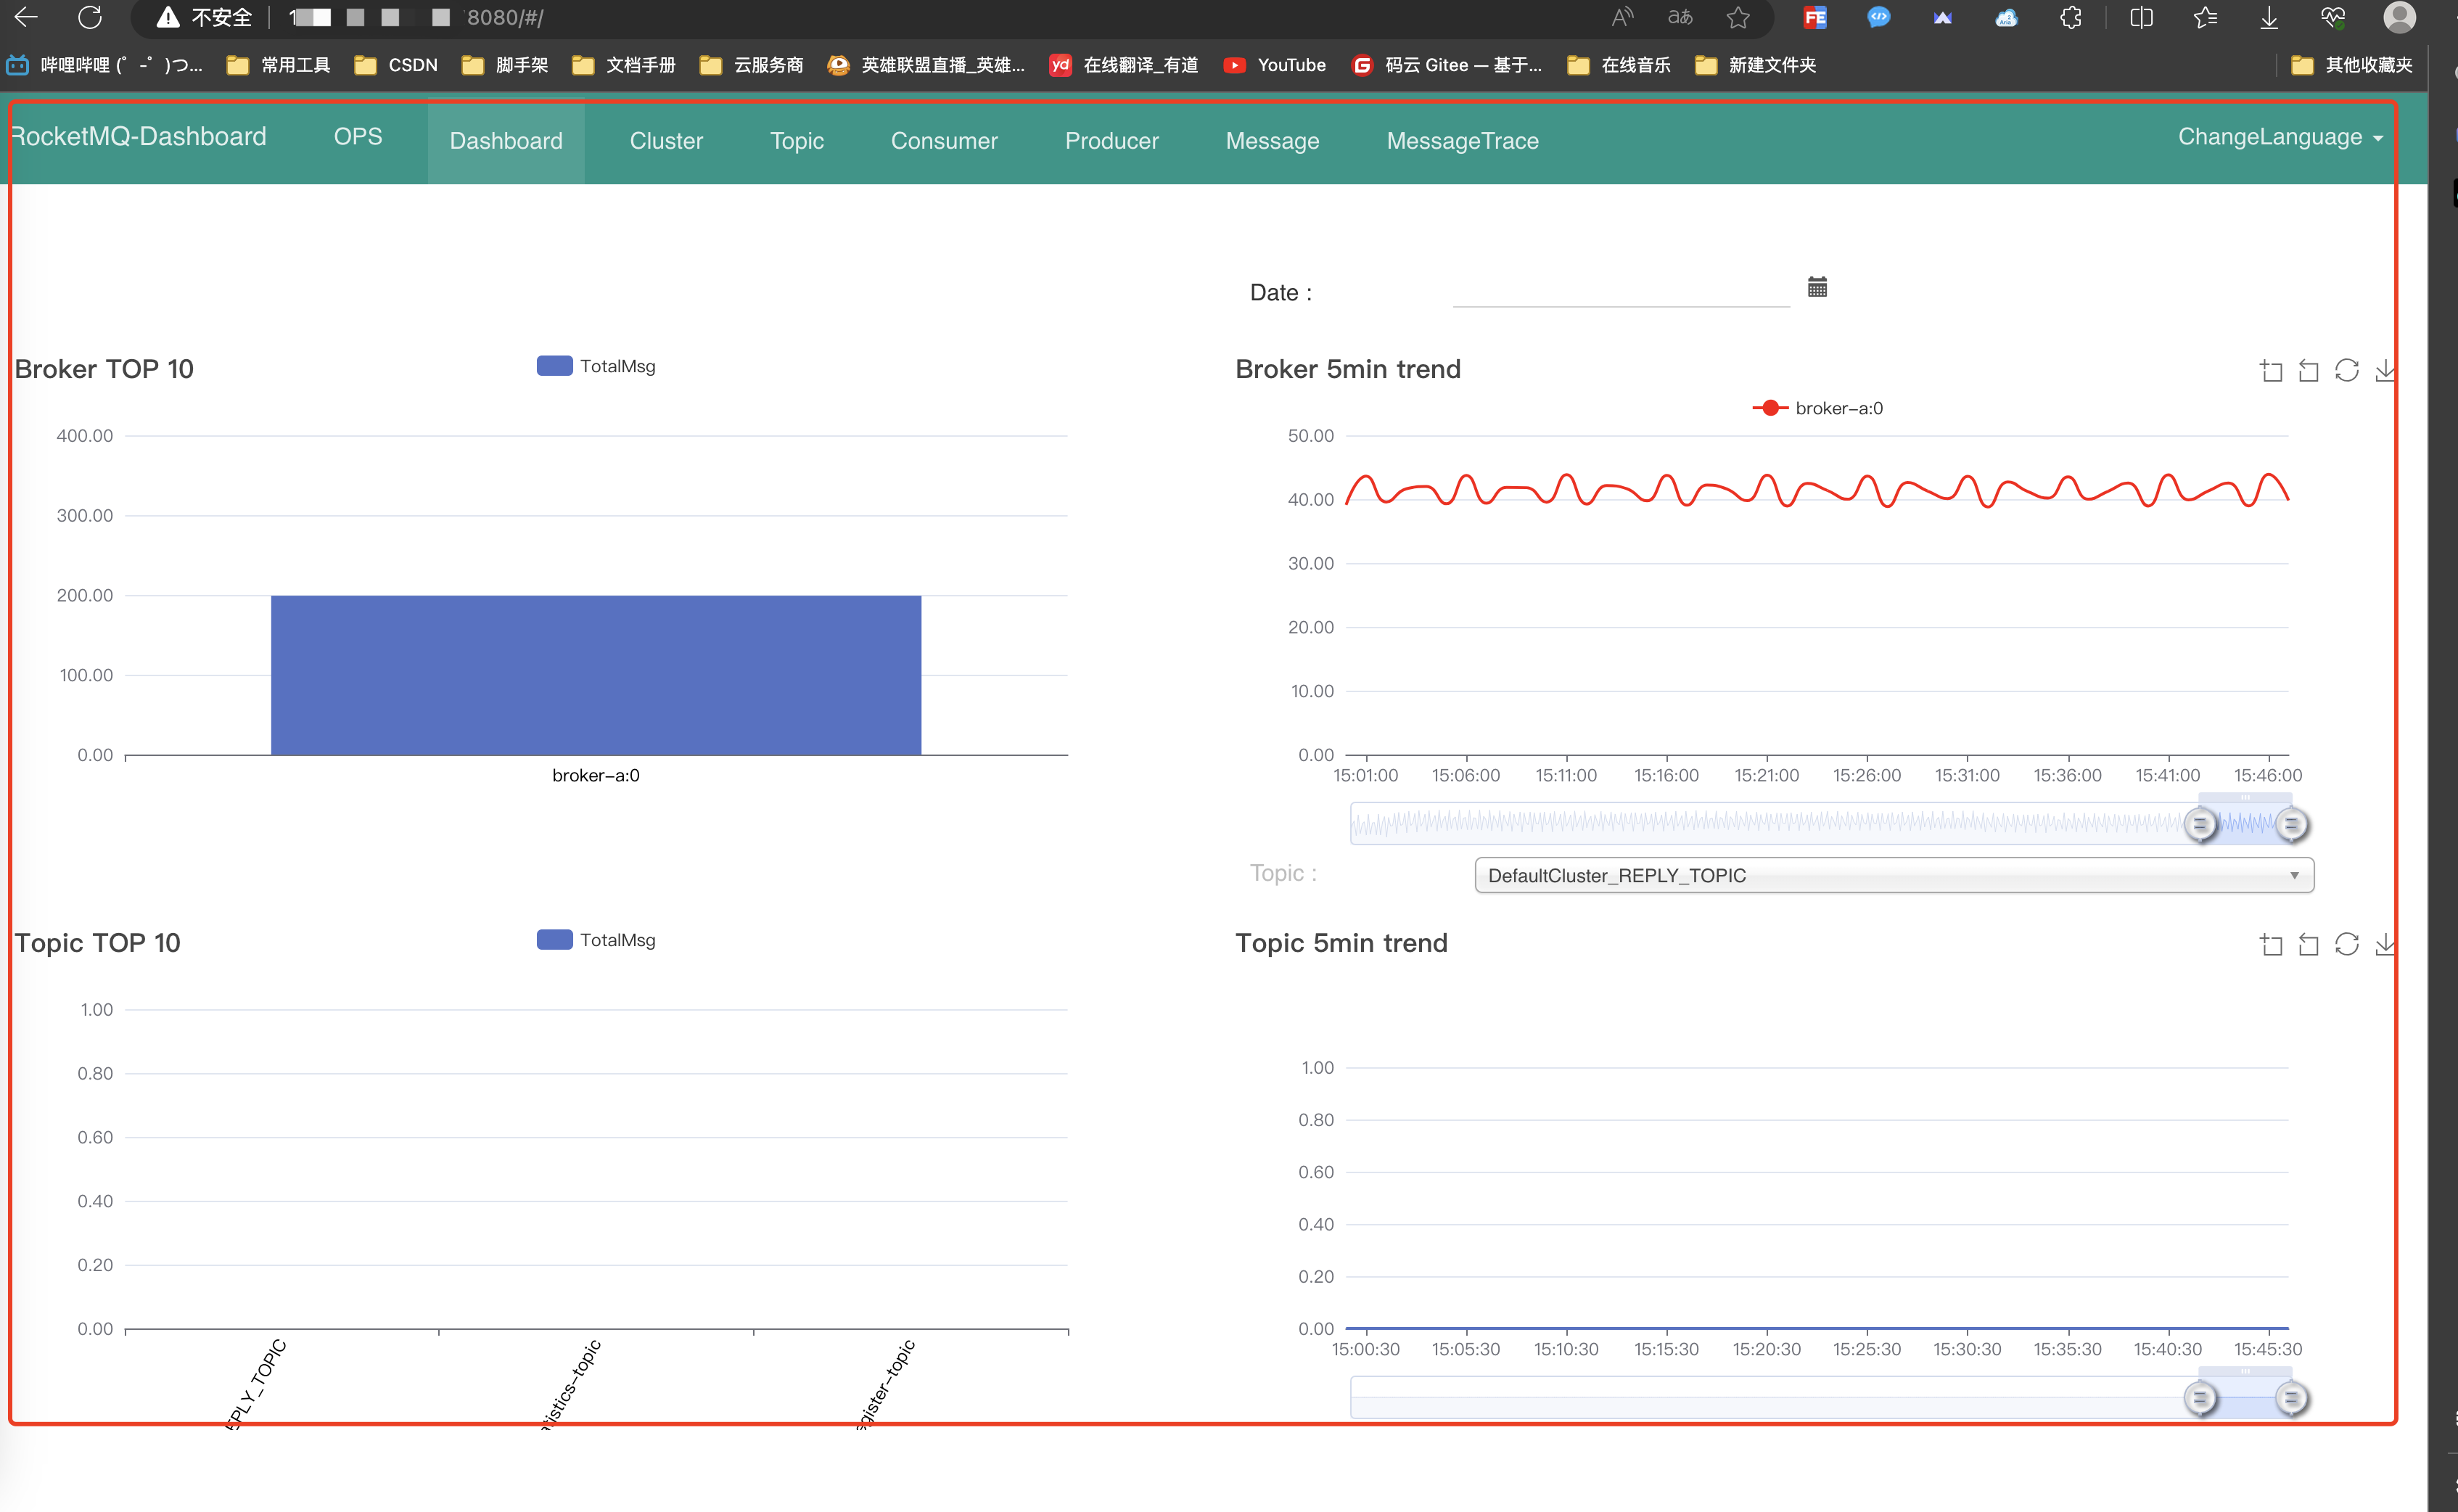Image resolution: width=2458 pixels, height=1512 pixels.
Task: Open the 常用工具 bookmark folder
Action: (x=278, y=65)
